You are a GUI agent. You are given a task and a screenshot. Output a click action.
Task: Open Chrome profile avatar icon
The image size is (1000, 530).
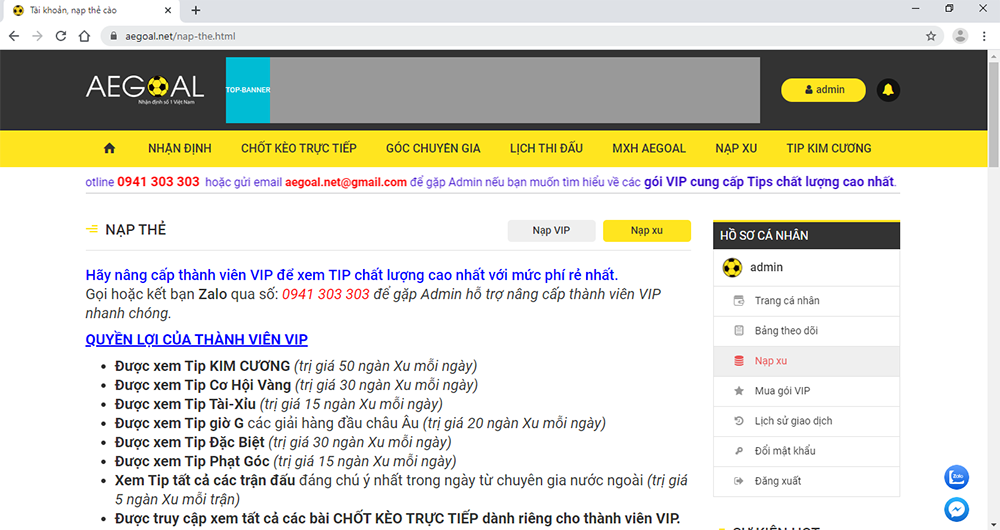coord(960,36)
